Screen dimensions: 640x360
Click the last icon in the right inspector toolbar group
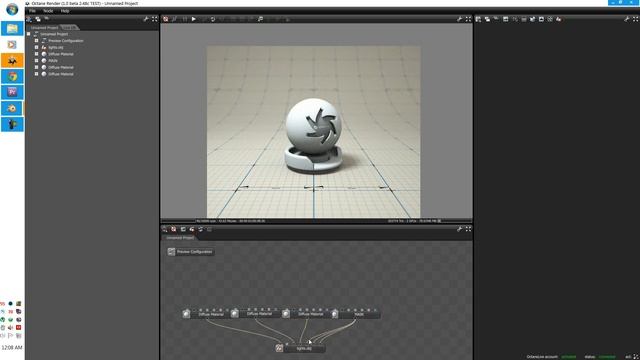(559, 19)
